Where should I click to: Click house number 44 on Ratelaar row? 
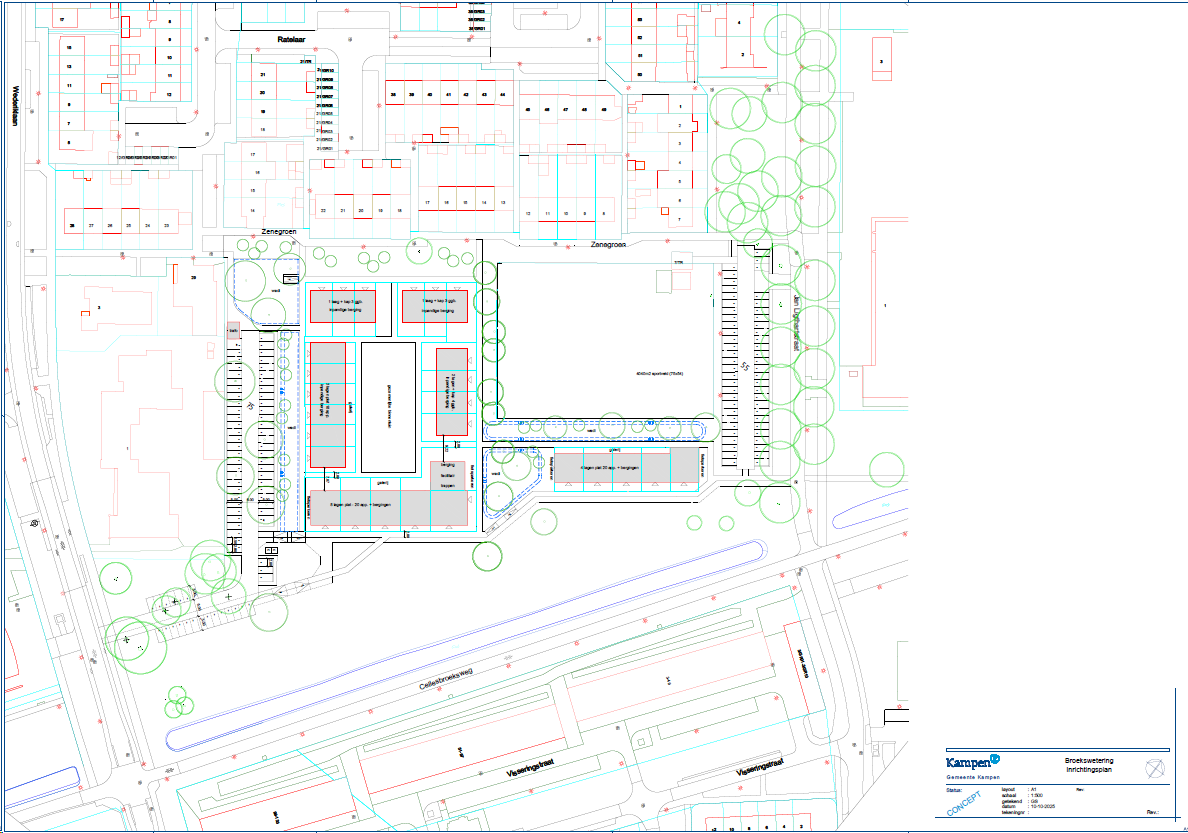502,95
